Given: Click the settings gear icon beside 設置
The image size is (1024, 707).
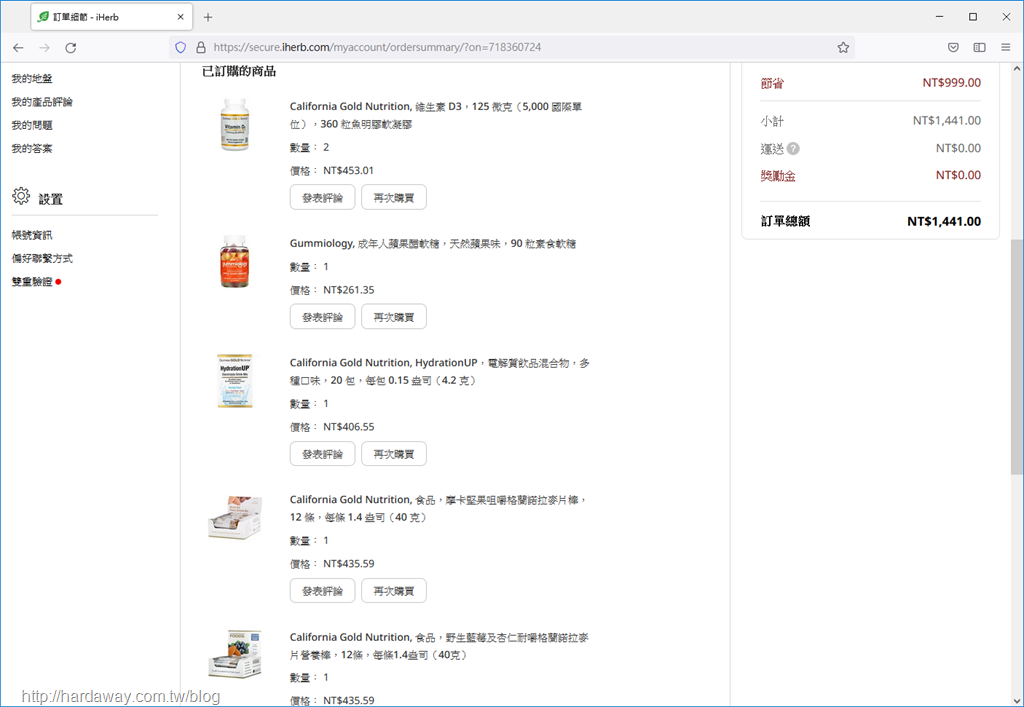Looking at the screenshot, I should point(21,195).
